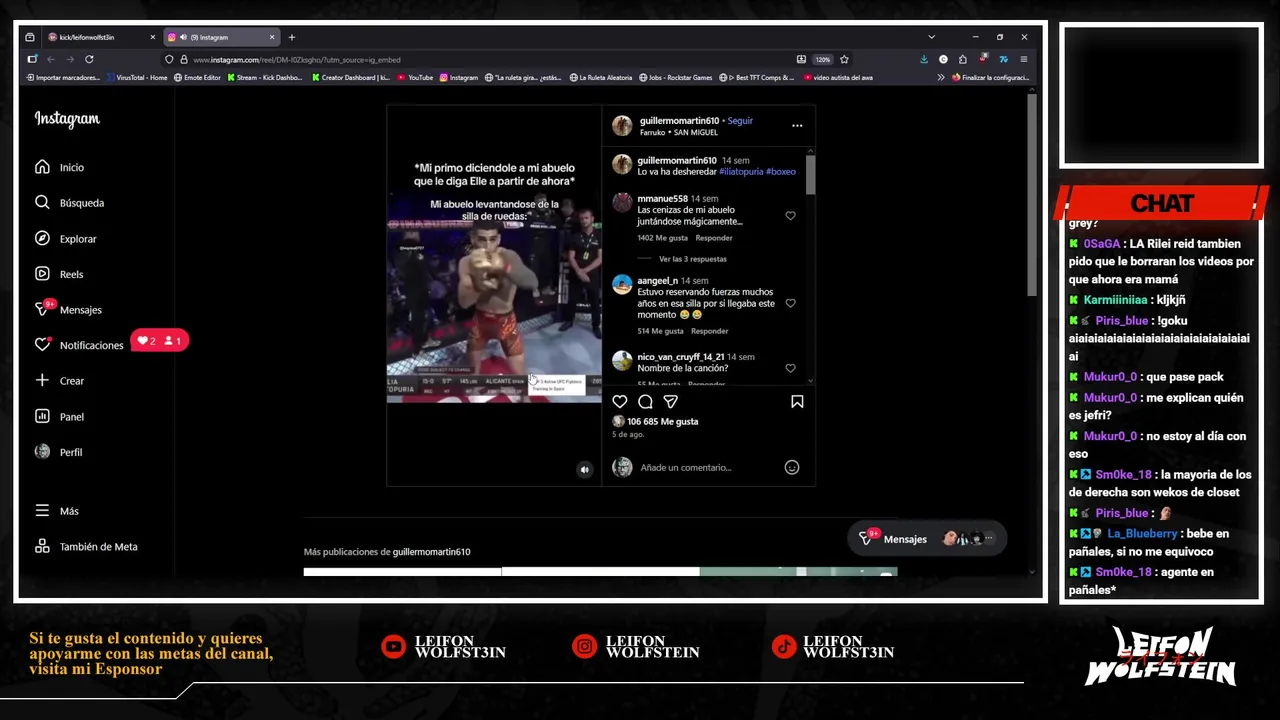Open the sidebar toggle left of back arrow
1280x720 pixels.
(x=32, y=59)
